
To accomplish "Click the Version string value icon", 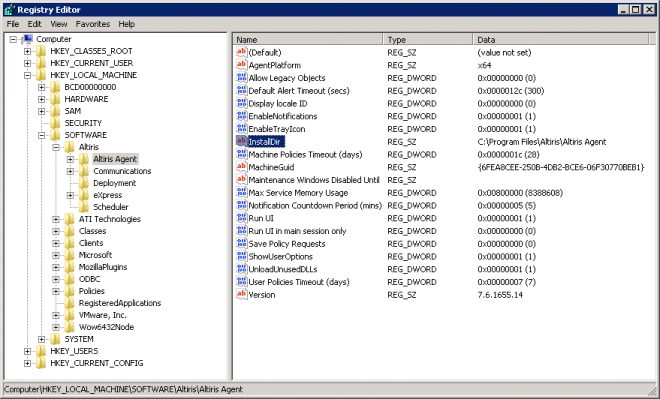I will pos(241,295).
